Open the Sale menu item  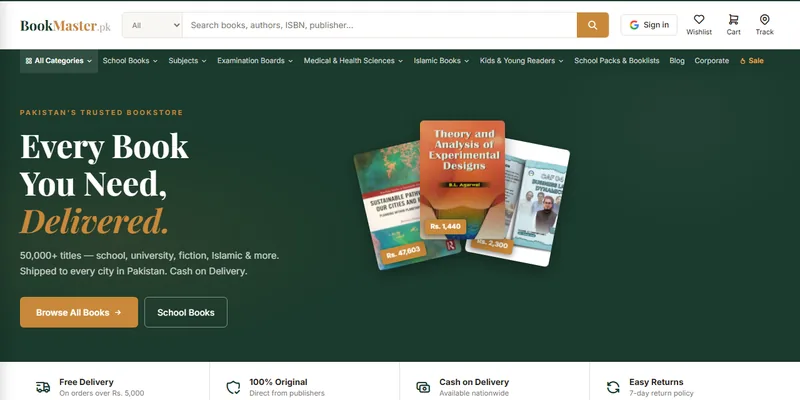[752, 61]
